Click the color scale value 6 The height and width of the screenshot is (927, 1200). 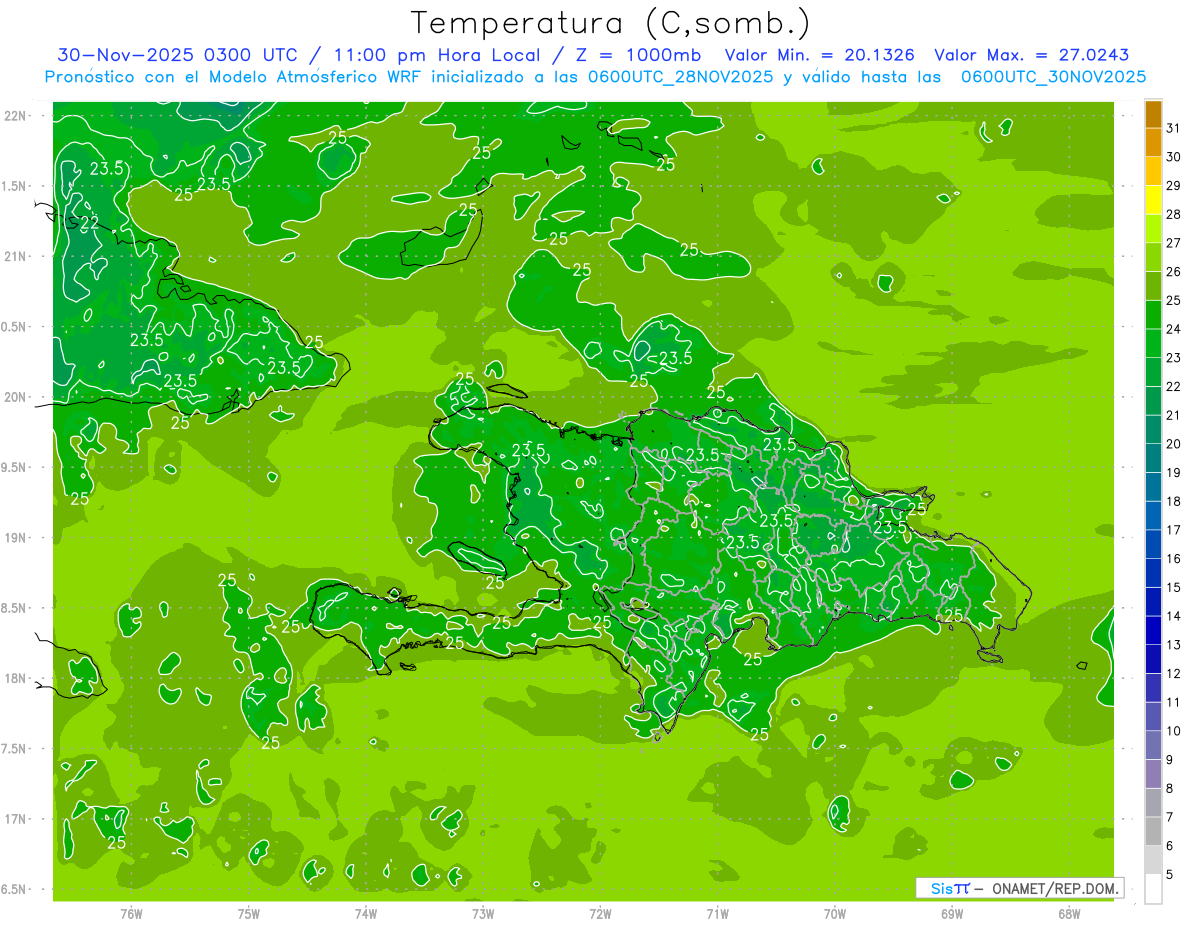(x=1170, y=846)
